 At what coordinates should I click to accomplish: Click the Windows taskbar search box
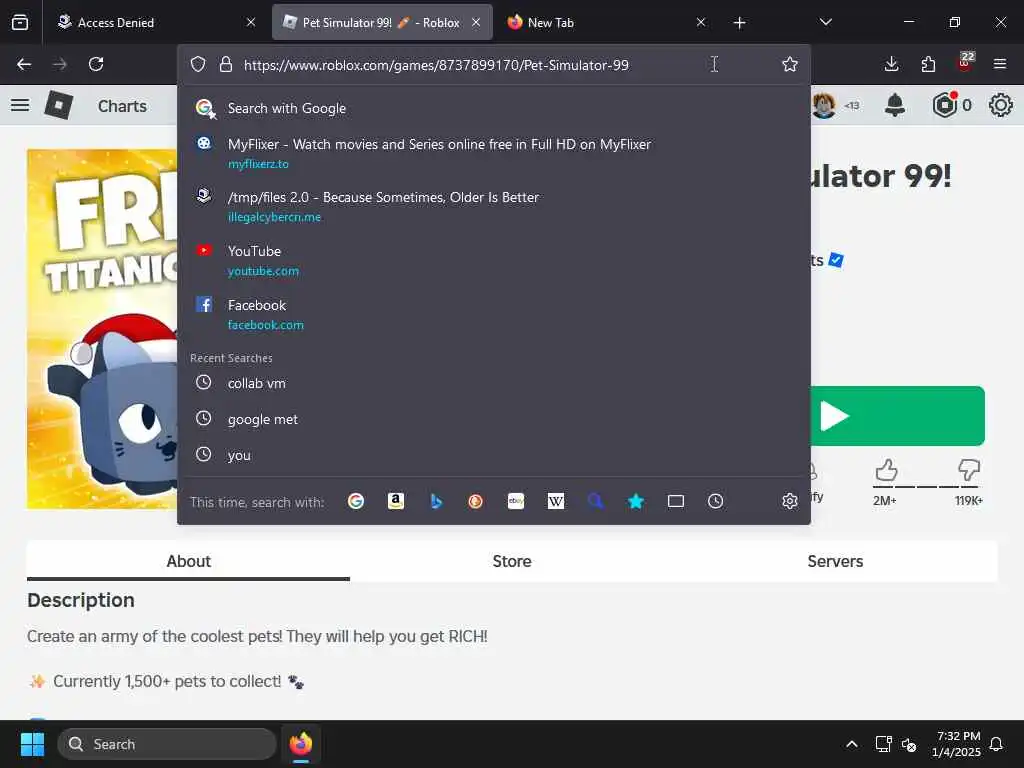[x=167, y=744]
